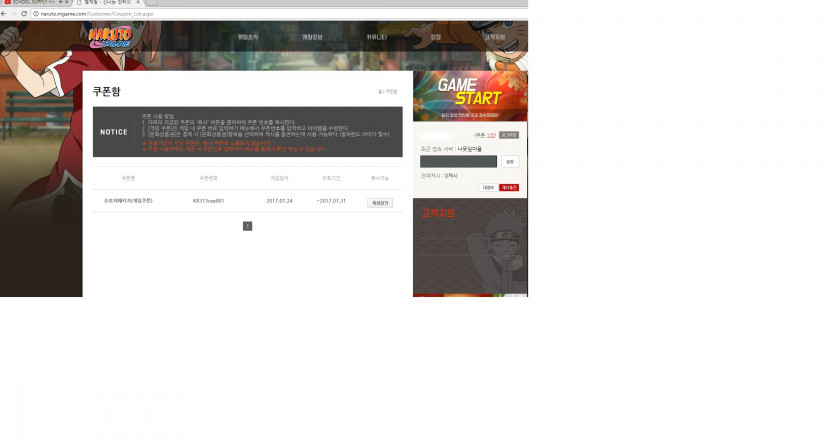Click page number 1 in pagination

pyautogui.click(x=247, y=226)
